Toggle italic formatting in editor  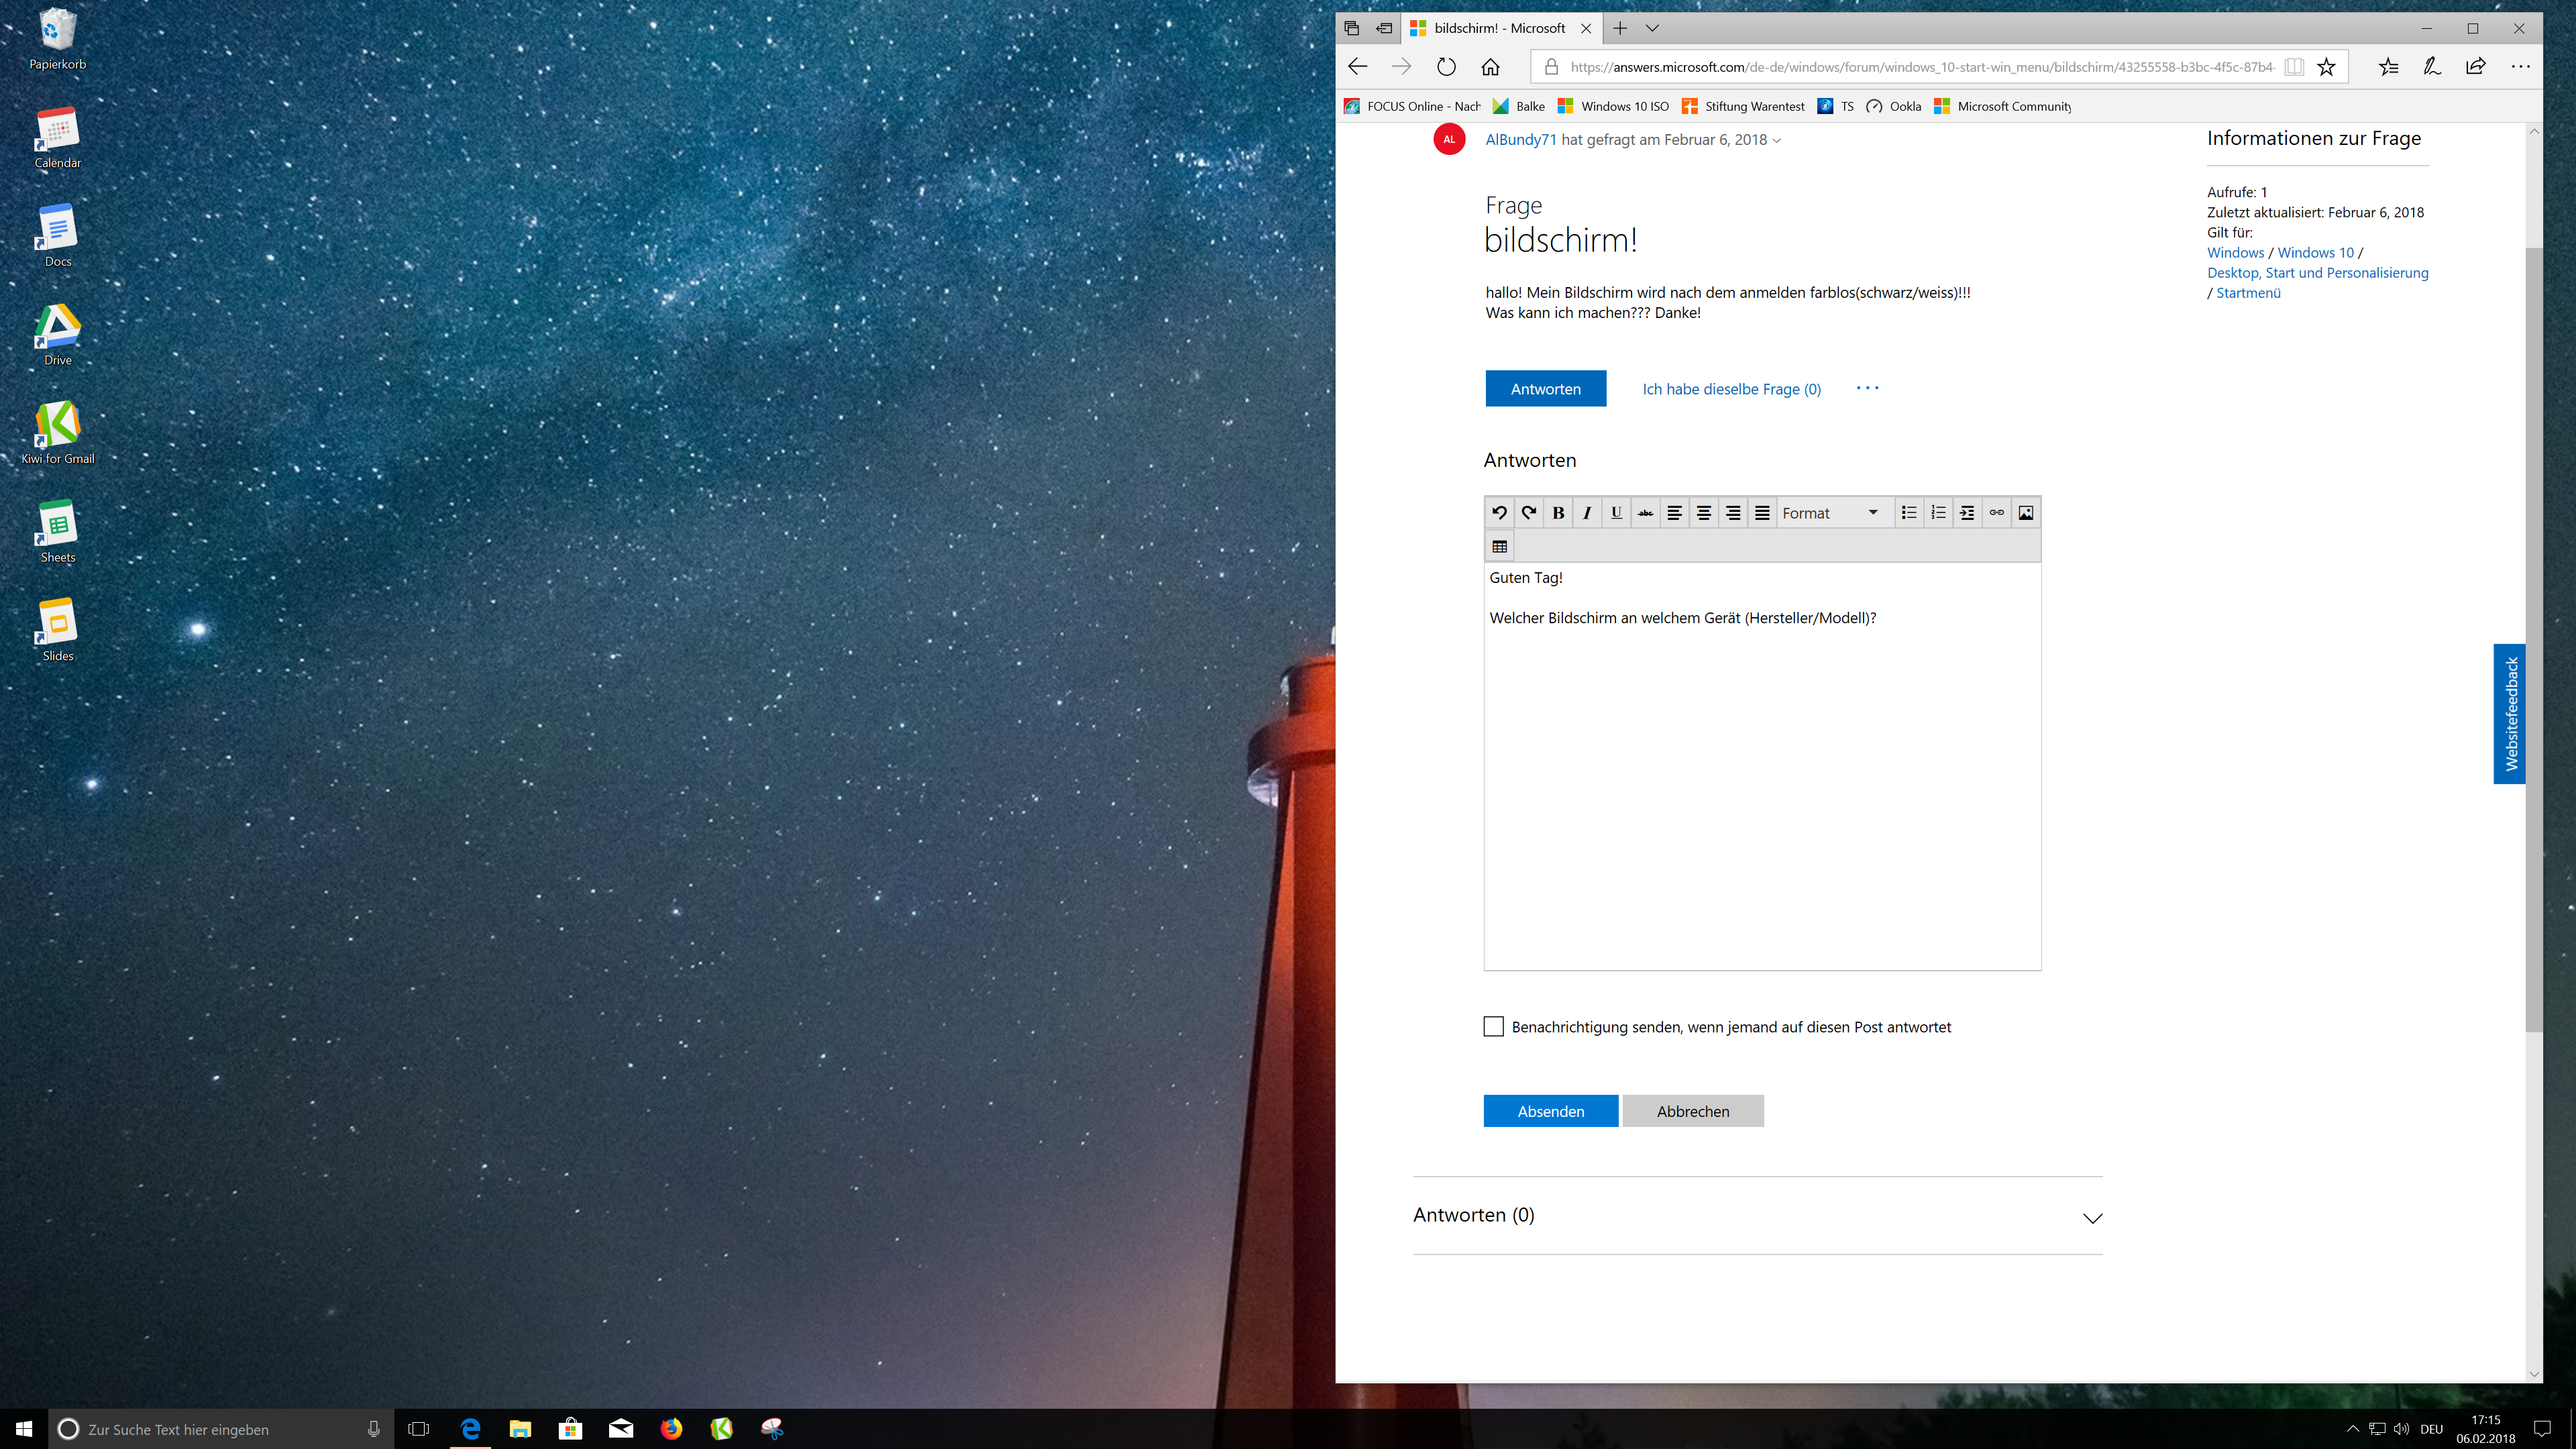[x=1587, y=513]
